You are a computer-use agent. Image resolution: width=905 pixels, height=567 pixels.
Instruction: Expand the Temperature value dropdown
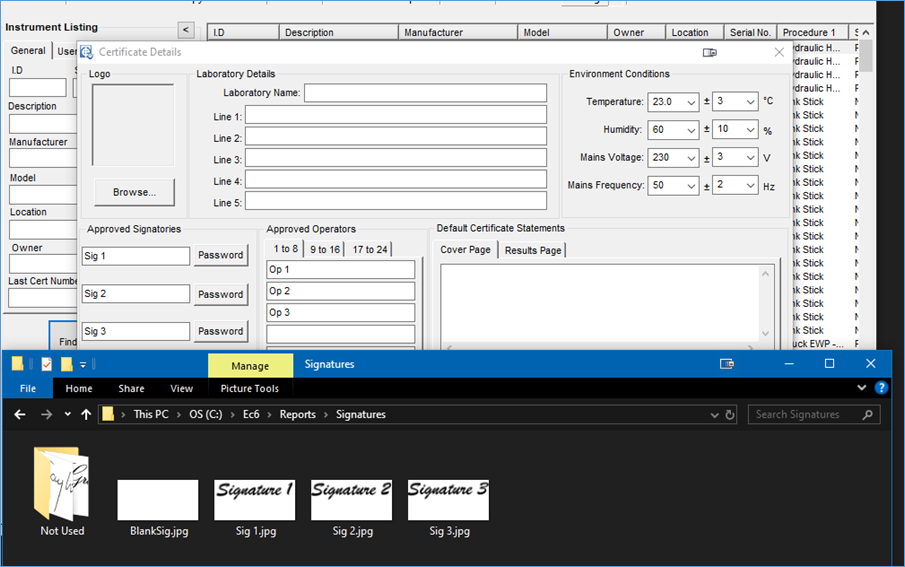click(689, 102)
